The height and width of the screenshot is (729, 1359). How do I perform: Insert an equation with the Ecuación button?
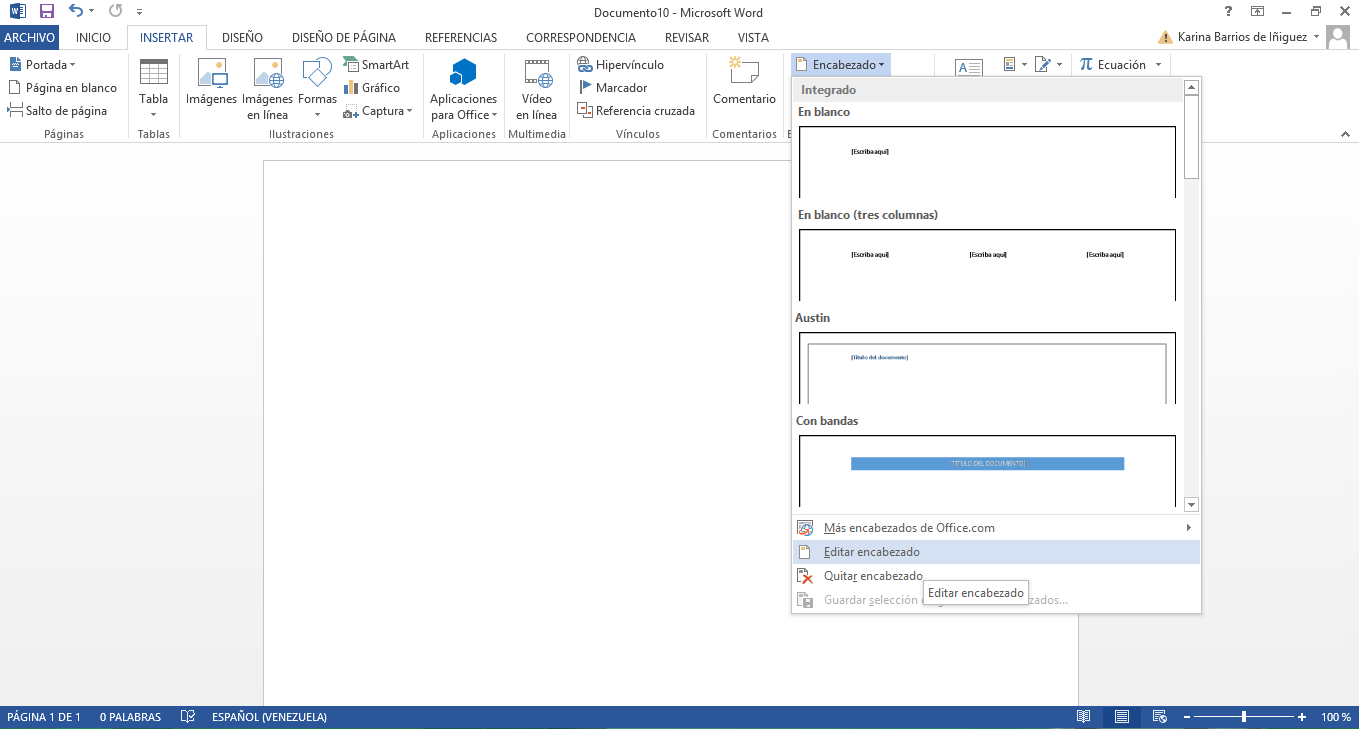(x=1113, y=64)
